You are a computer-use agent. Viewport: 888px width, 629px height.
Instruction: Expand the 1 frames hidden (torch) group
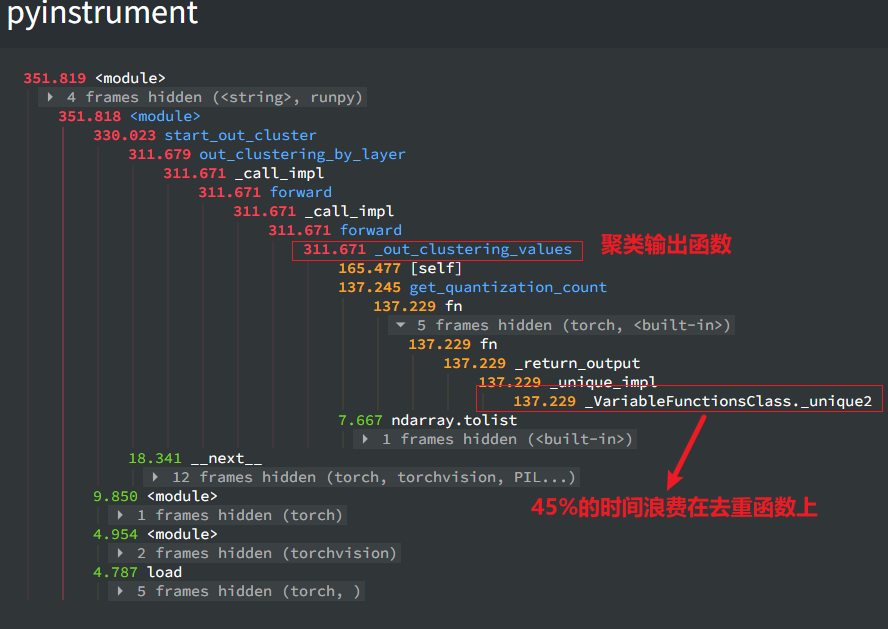[x=229, y=515]
